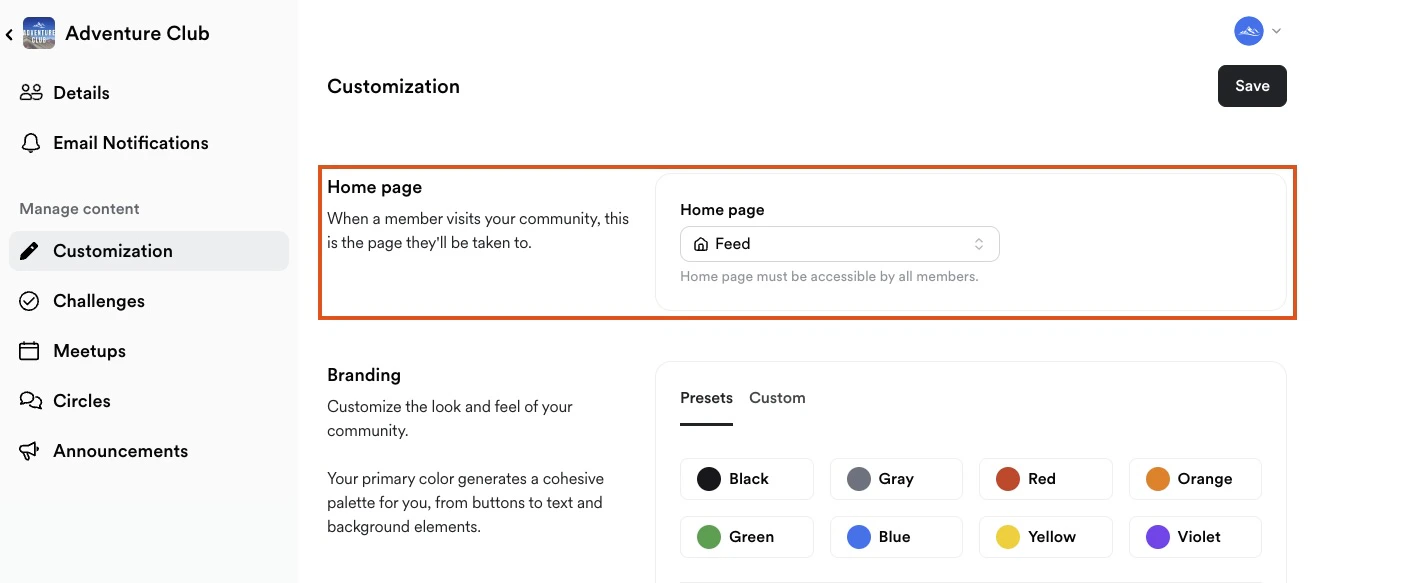Choose the Blue color preset

[x=896, y=536]
